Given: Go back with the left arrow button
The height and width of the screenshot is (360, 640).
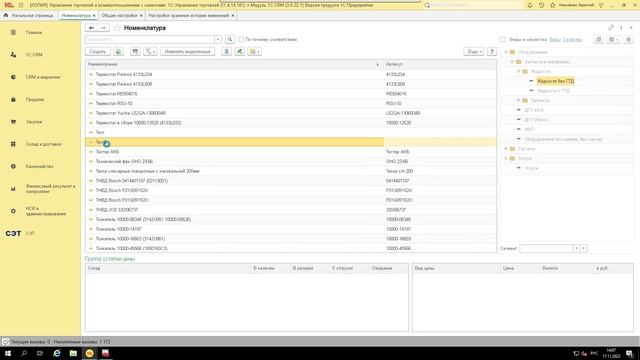Looking at the screenshot, I should pos(91,28).
